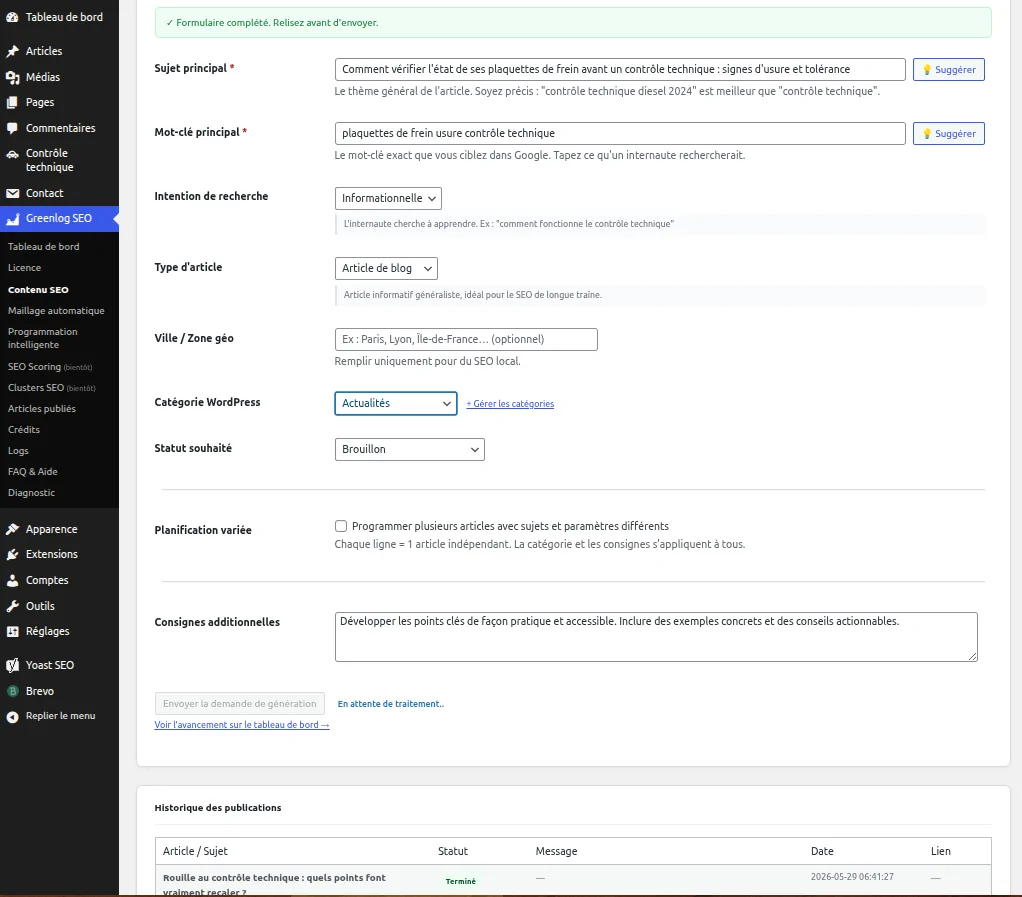Open the Statut souhaité Brouillon dropdown

click(x=410, y=449)
